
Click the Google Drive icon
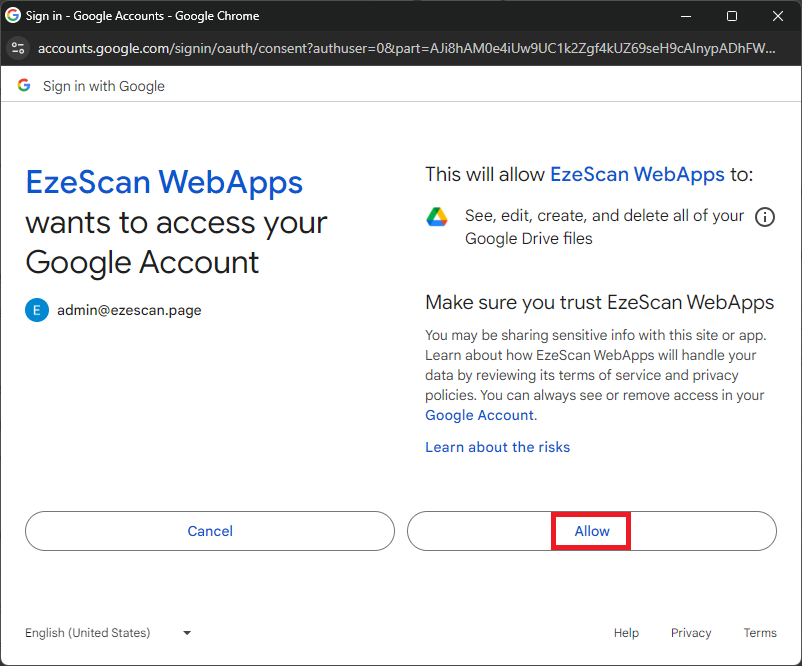437,217
